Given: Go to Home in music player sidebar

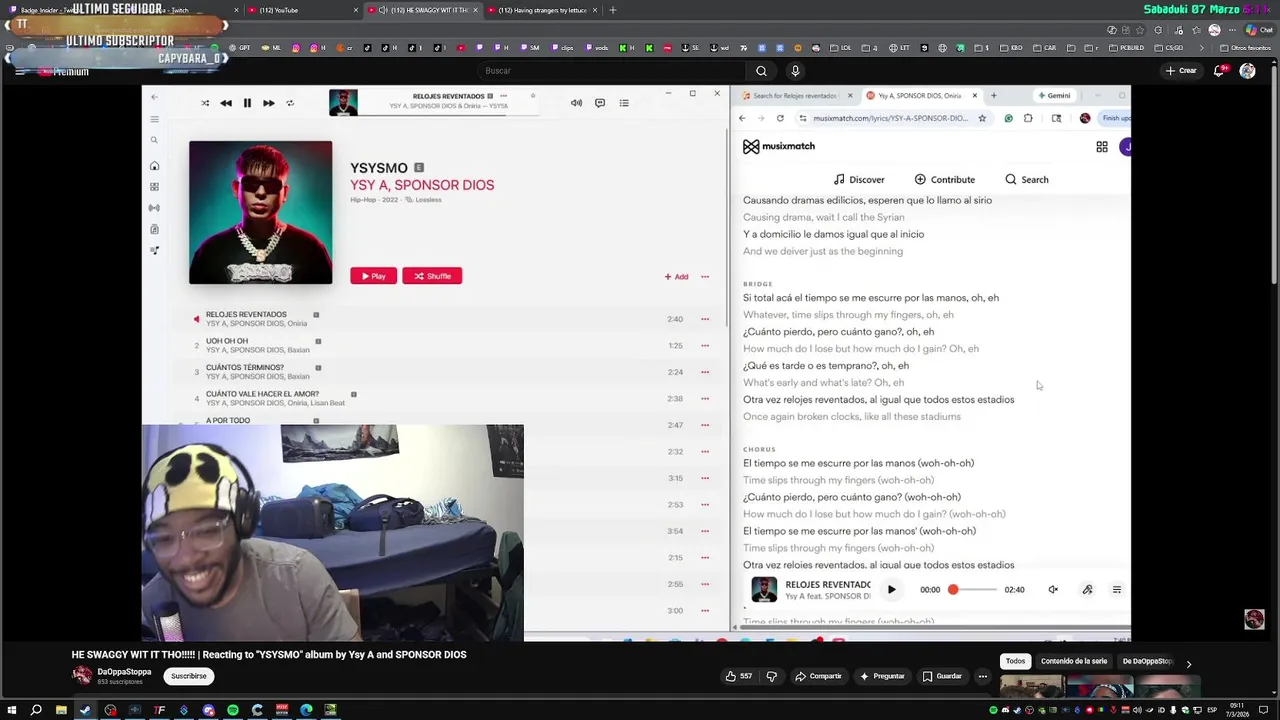Looking at the screenshot, I should click(x=154, y=166).
